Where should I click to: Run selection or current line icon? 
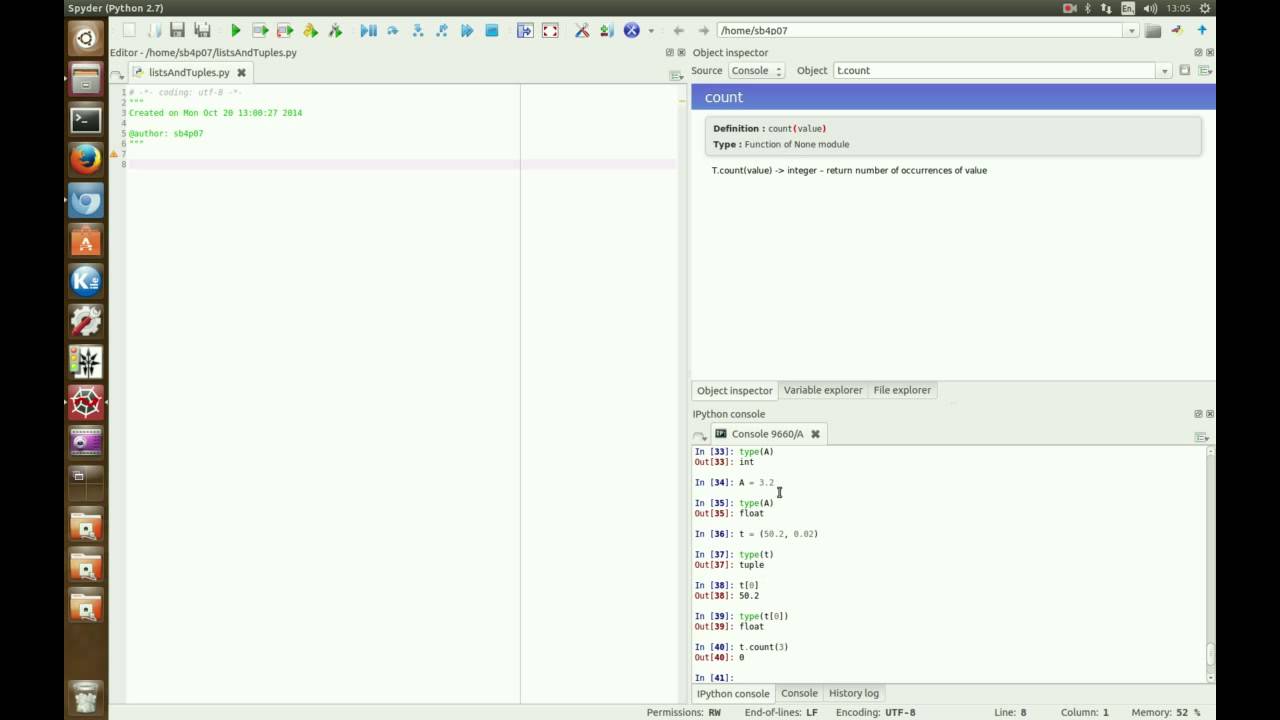tap(310, 31)
